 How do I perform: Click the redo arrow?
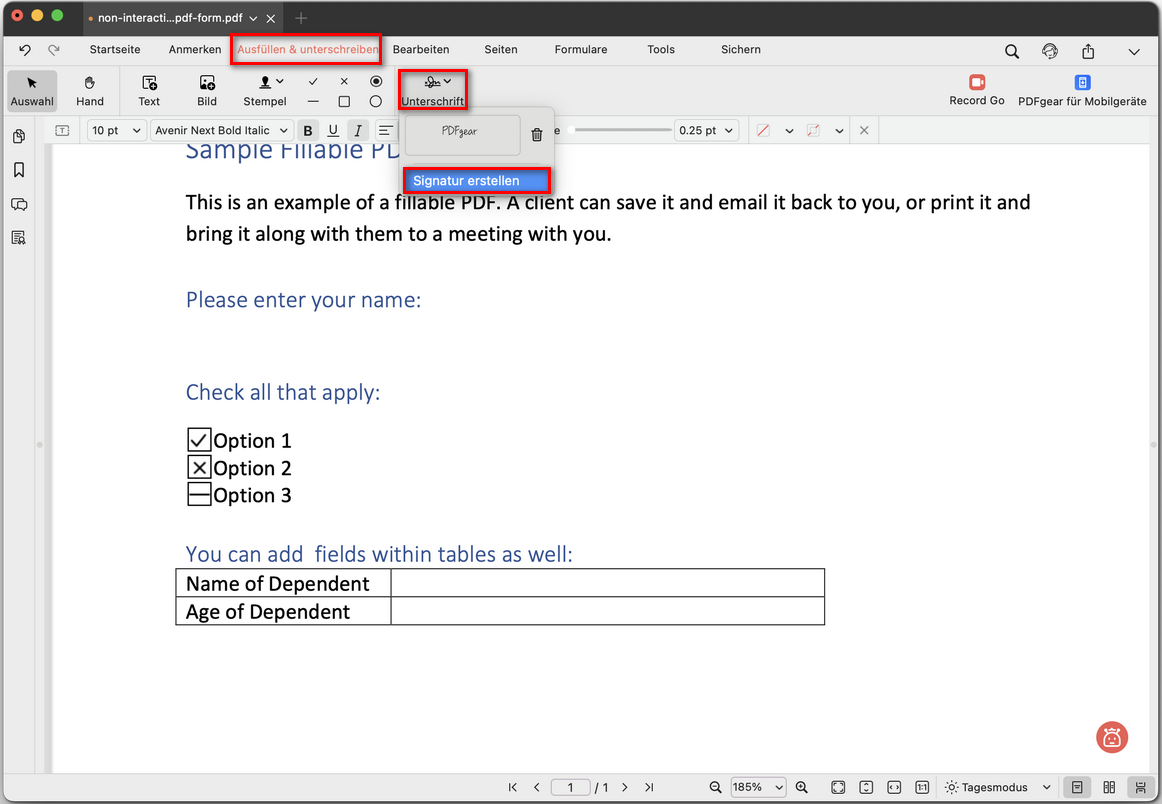[x=53, y=50]
